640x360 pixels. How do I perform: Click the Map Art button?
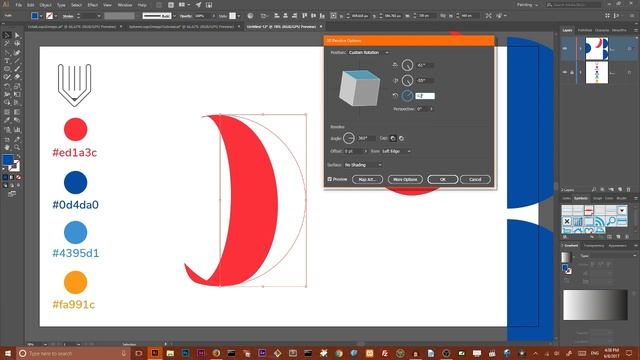367,180
